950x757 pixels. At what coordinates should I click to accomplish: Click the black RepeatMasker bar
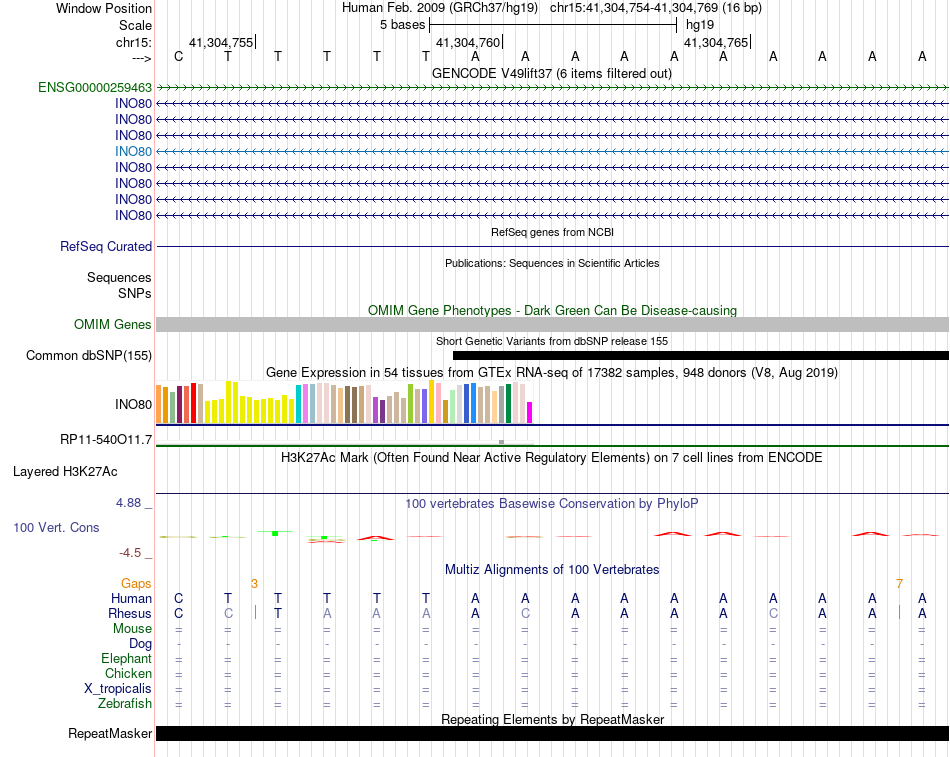pyautogui.click(x=552, y=733)
